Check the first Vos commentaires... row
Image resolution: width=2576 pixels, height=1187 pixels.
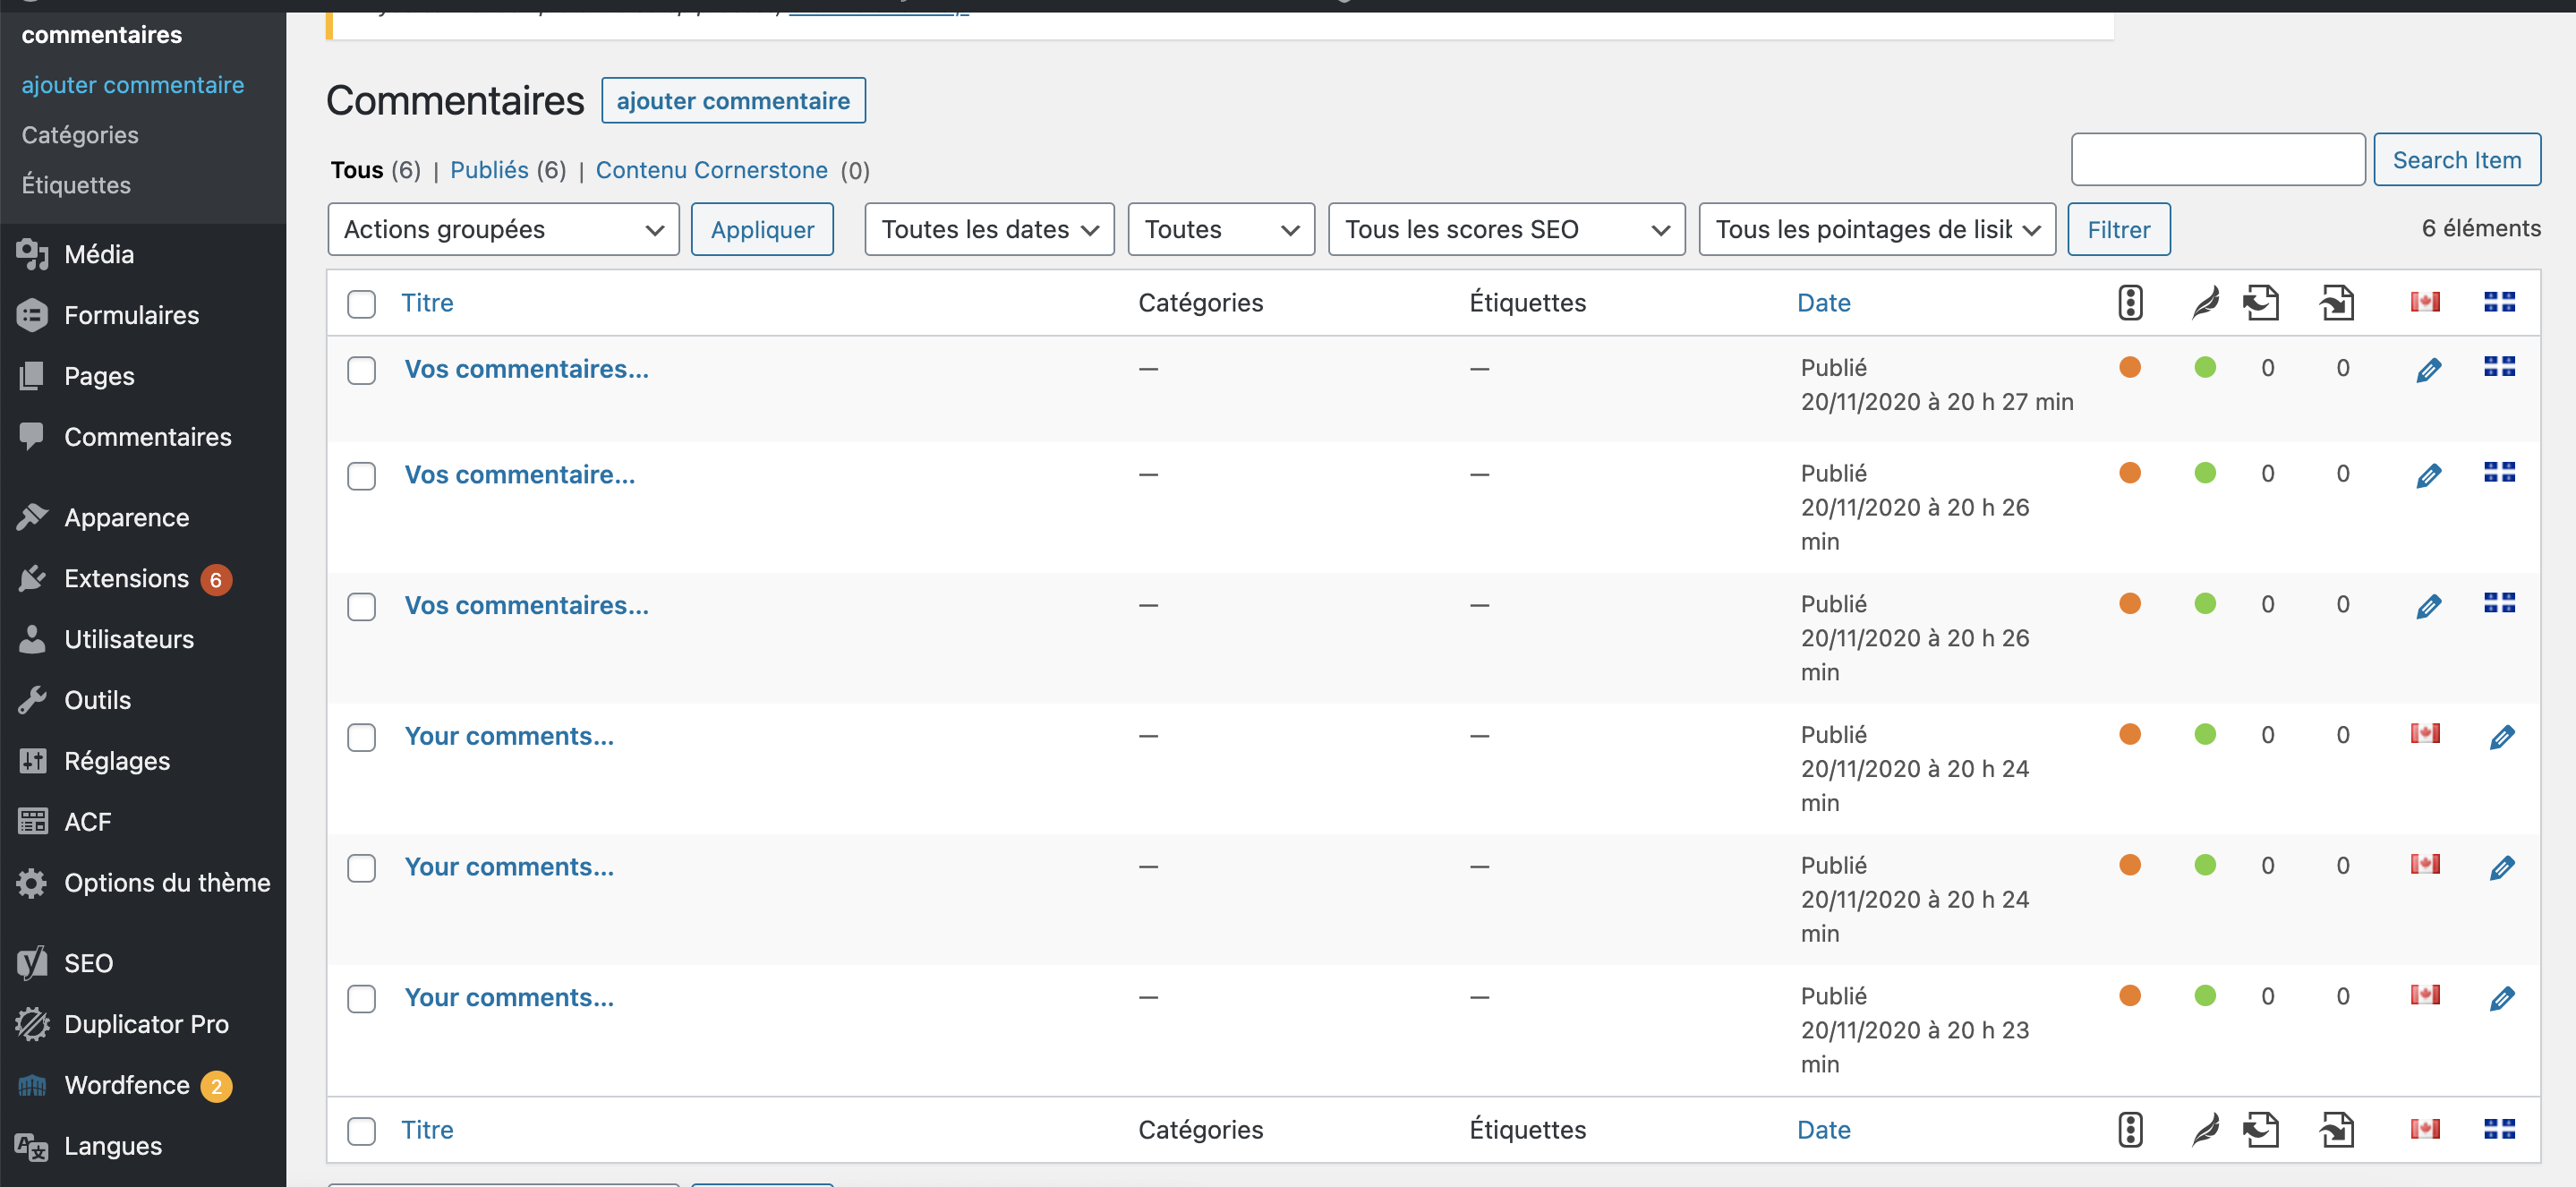[x=361, y=370]
